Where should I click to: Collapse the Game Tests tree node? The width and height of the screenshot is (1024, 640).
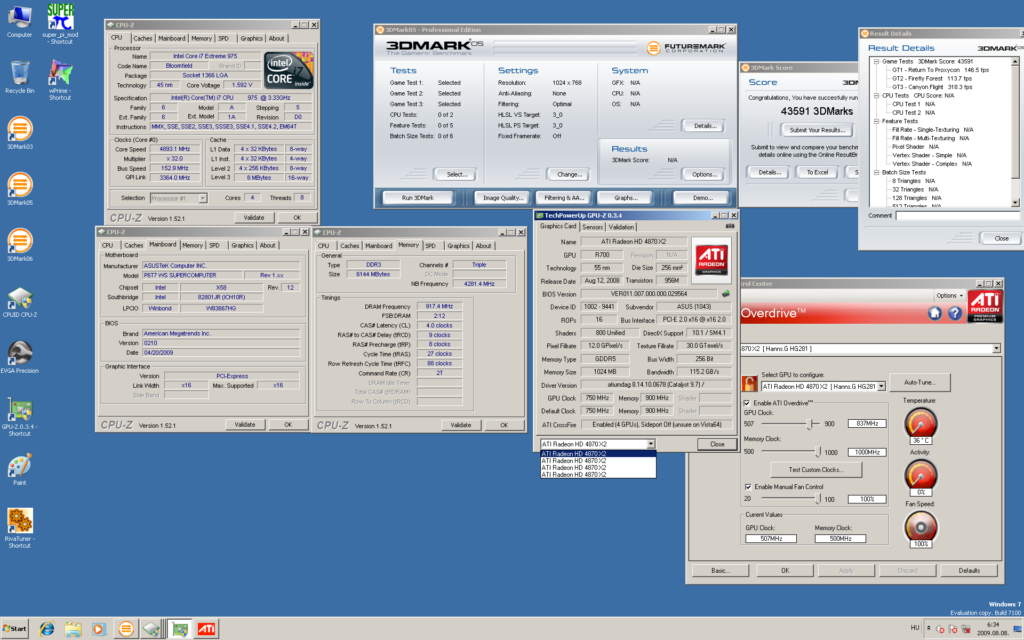pyautogui.click(x=876, y=61)
